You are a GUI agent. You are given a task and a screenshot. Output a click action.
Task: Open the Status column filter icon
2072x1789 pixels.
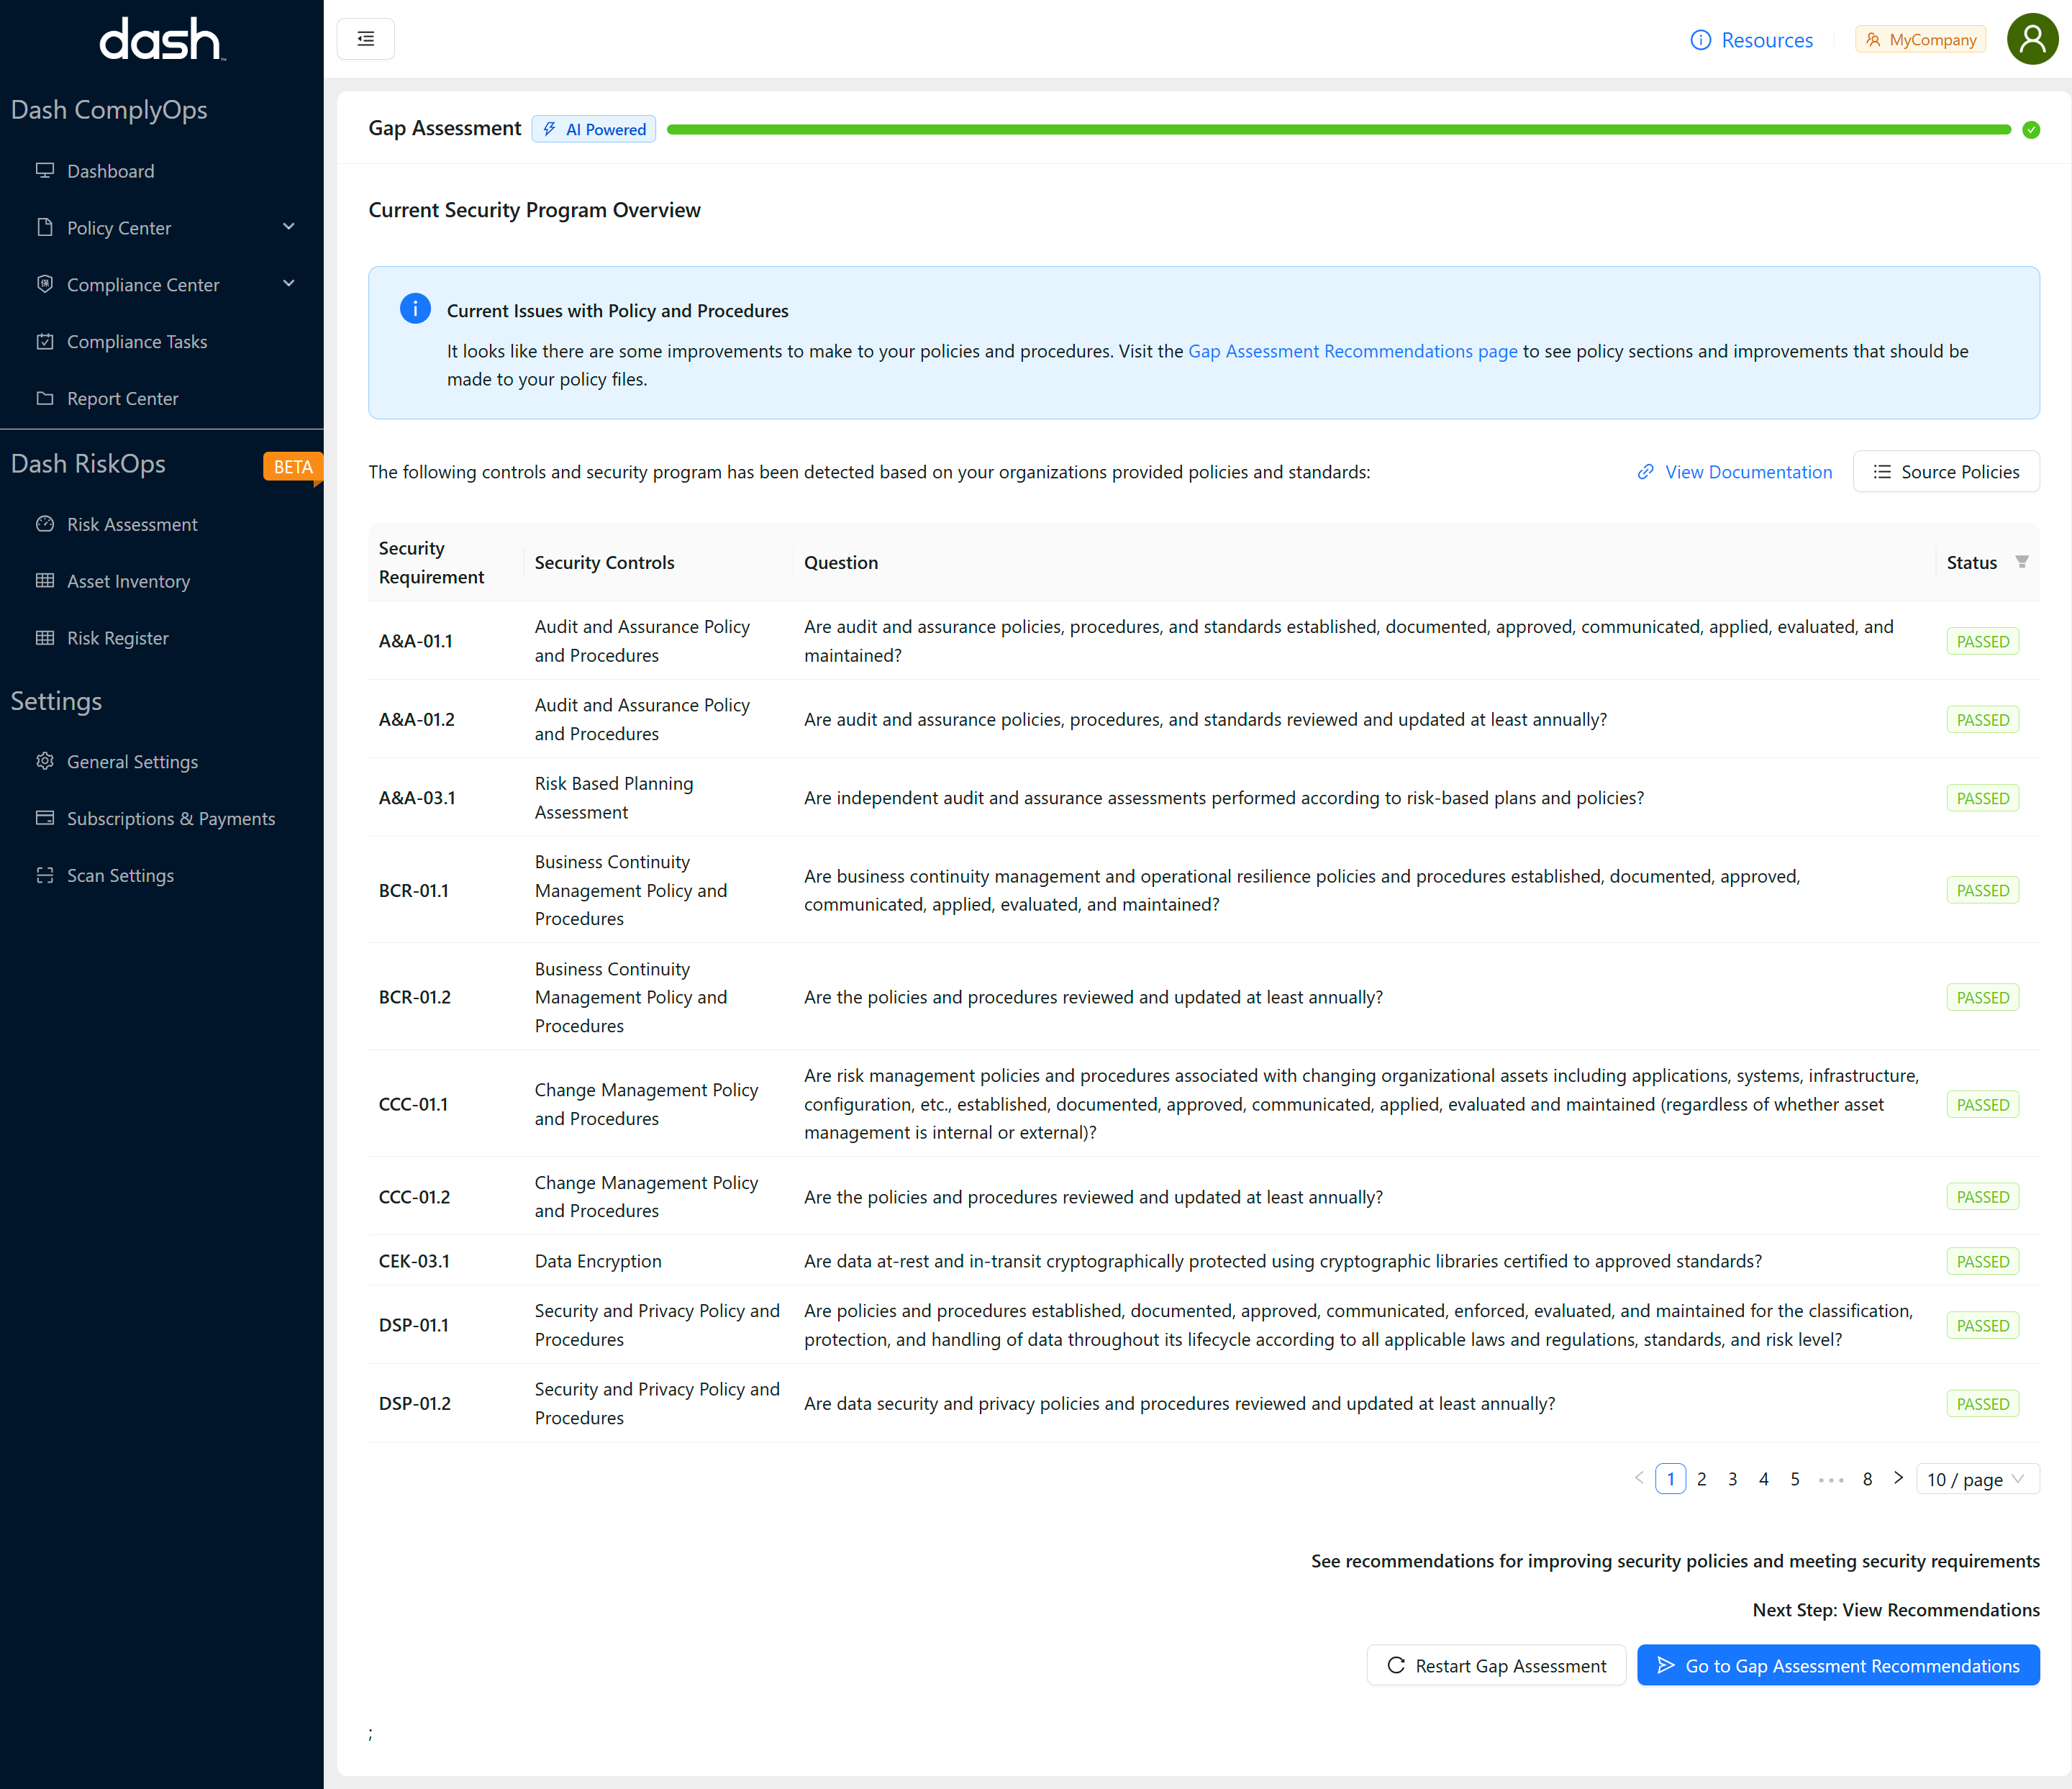pos(2021,562)
